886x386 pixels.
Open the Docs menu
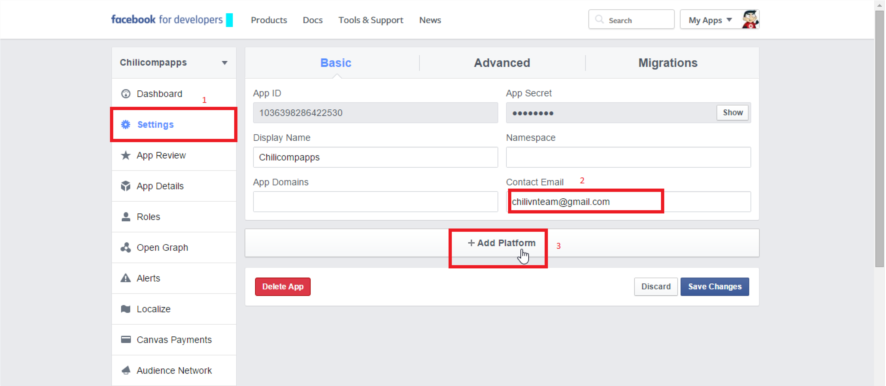[x=312, y=20]
